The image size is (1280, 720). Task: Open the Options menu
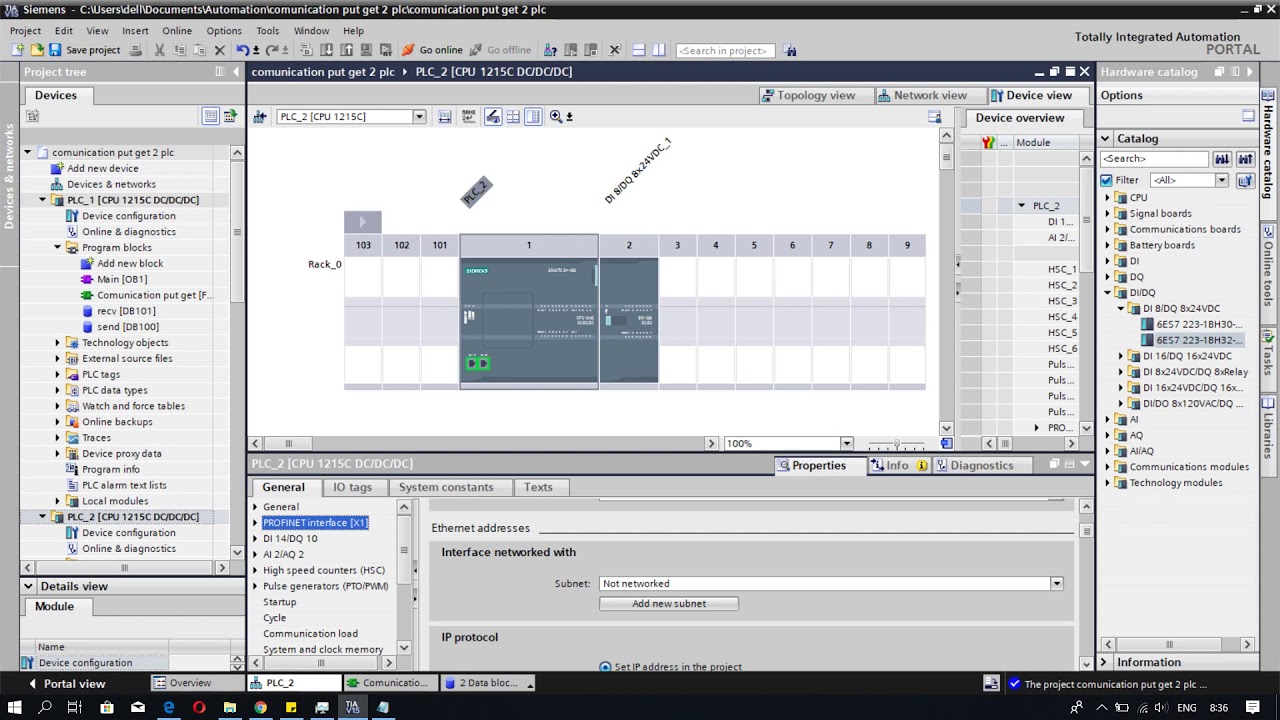click(x=224, y=31)
